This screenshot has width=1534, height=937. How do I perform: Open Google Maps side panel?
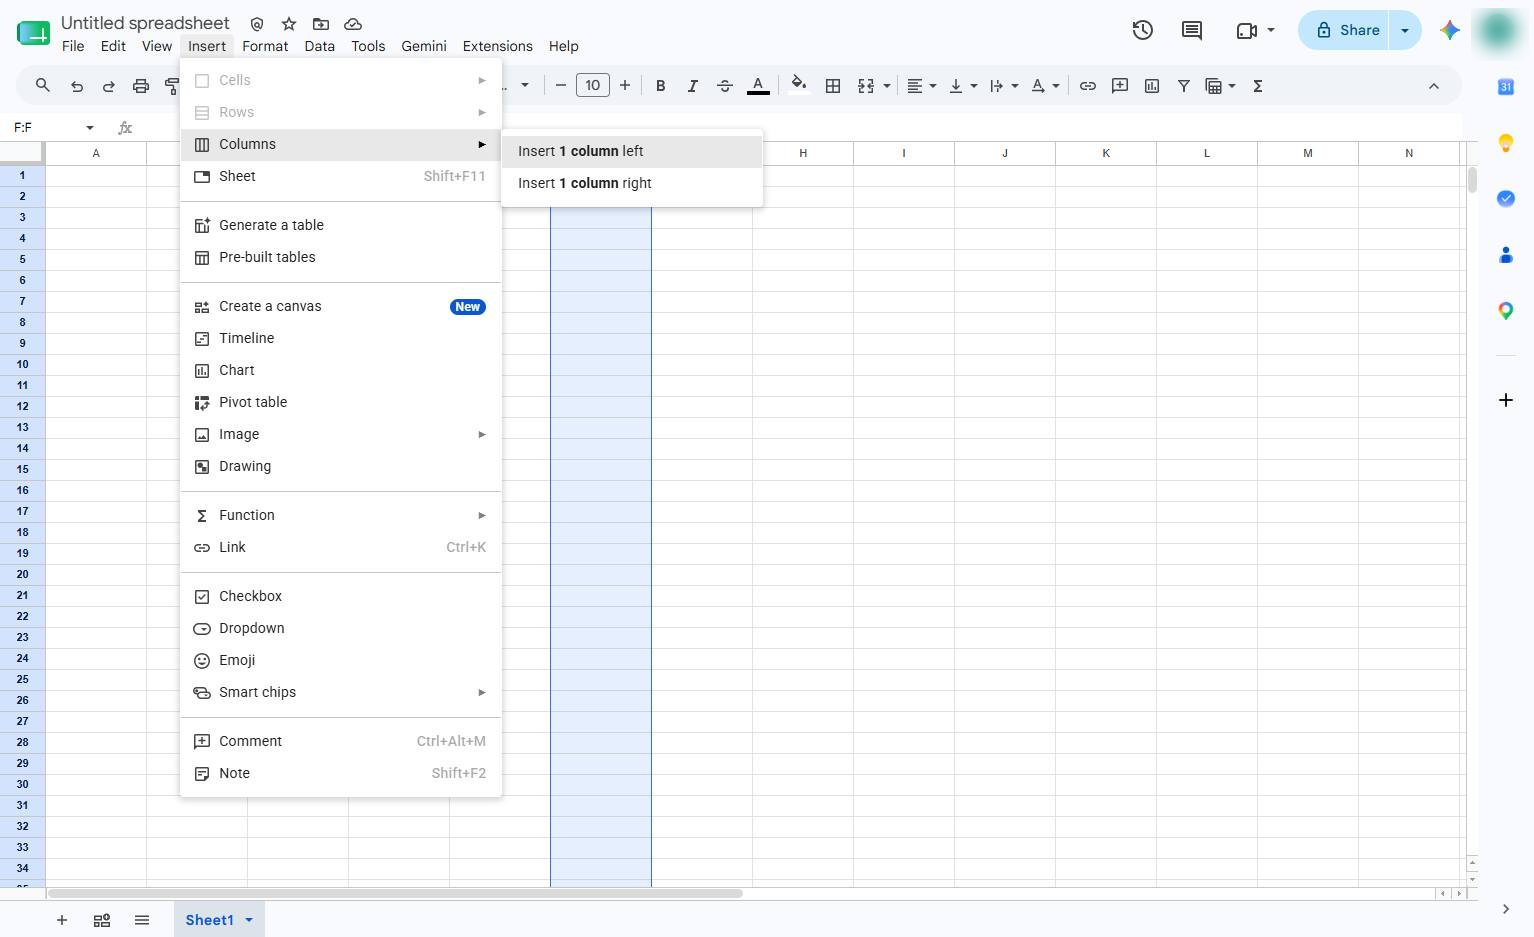1506,311
